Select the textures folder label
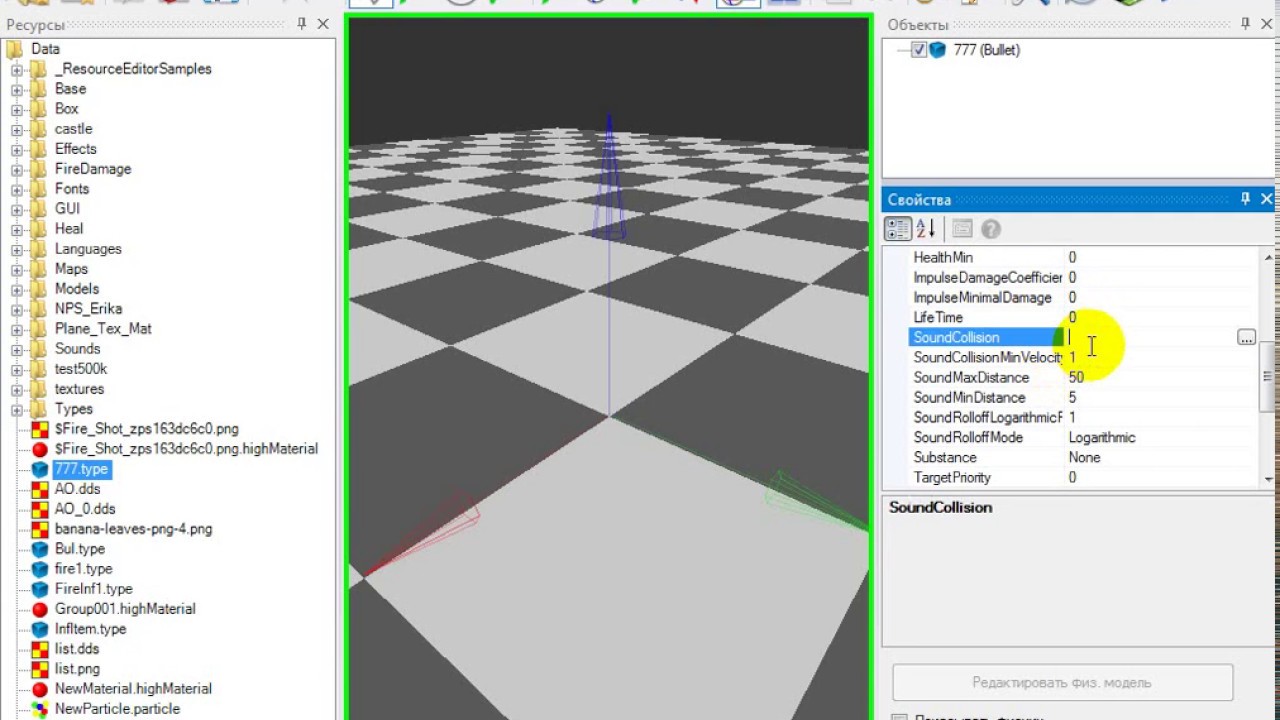Viewport: 1280px width, 720px height. [x=79, y=389]
